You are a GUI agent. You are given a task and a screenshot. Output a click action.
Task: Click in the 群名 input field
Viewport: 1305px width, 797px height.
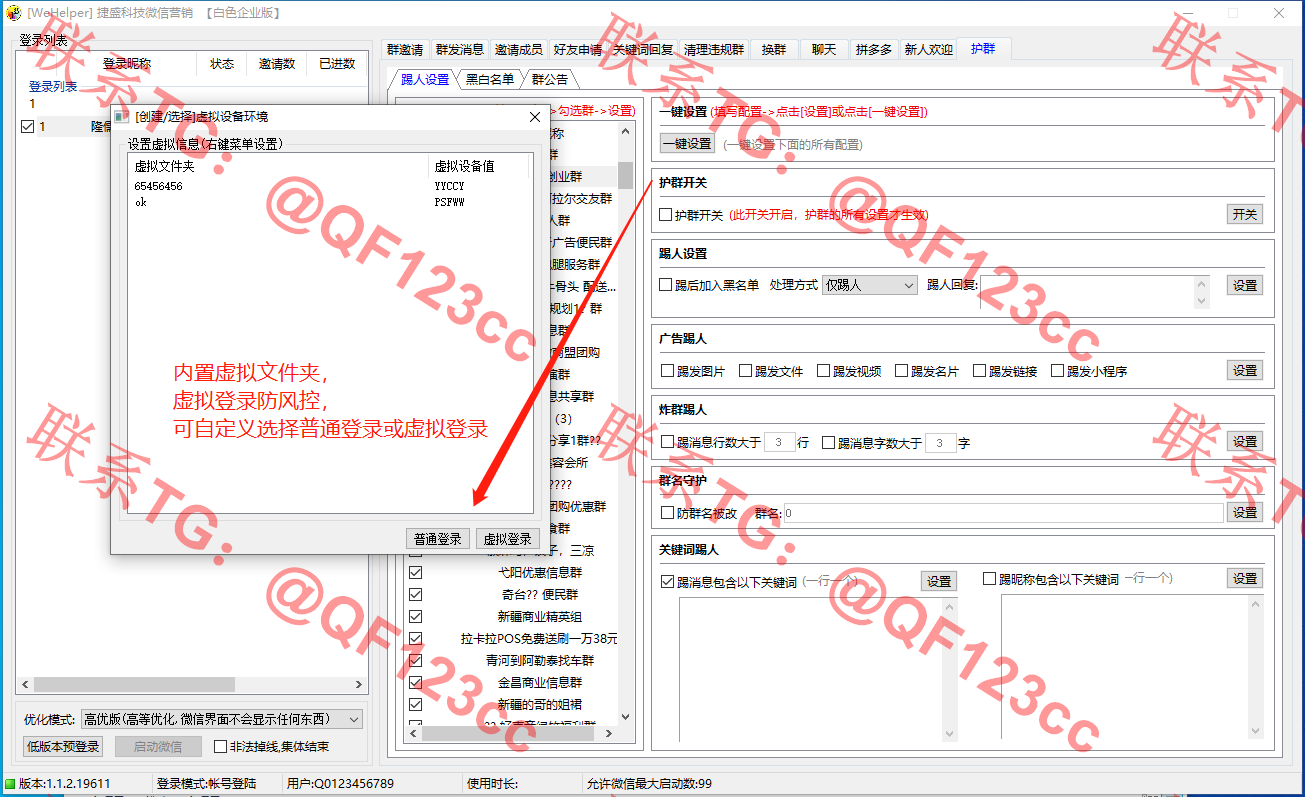1003,513
